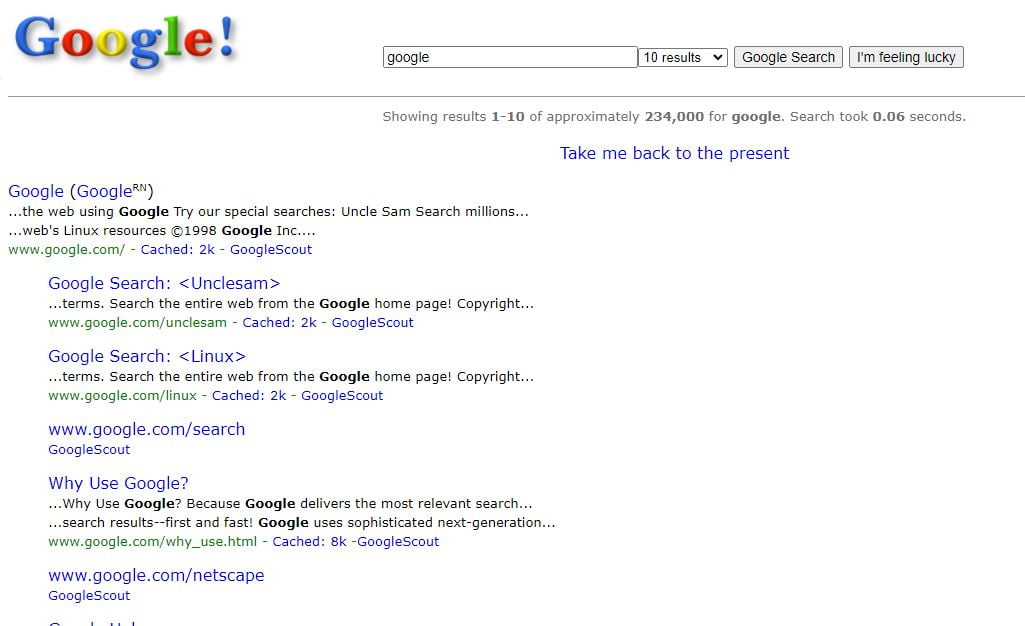Open the www.google.com/search result link
Viewport: 1025px width, 626px height.
point(146,429)
